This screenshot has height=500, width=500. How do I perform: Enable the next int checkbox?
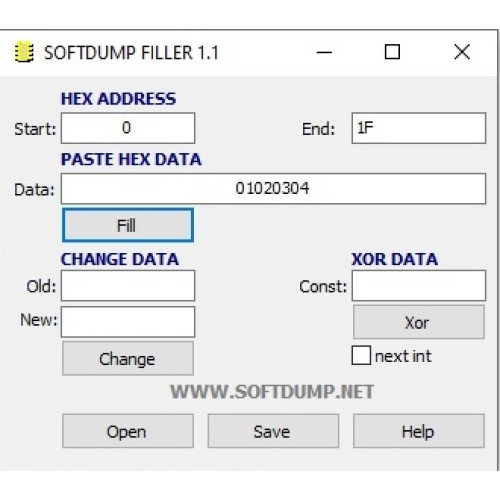(361, 355)
